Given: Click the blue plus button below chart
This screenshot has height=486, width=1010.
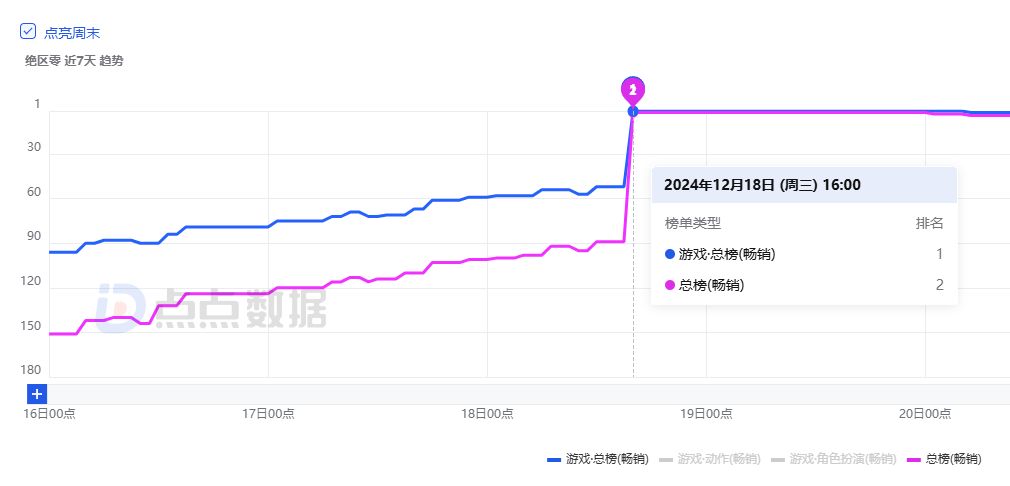Looking at the screenshot, I should point(37,394).
